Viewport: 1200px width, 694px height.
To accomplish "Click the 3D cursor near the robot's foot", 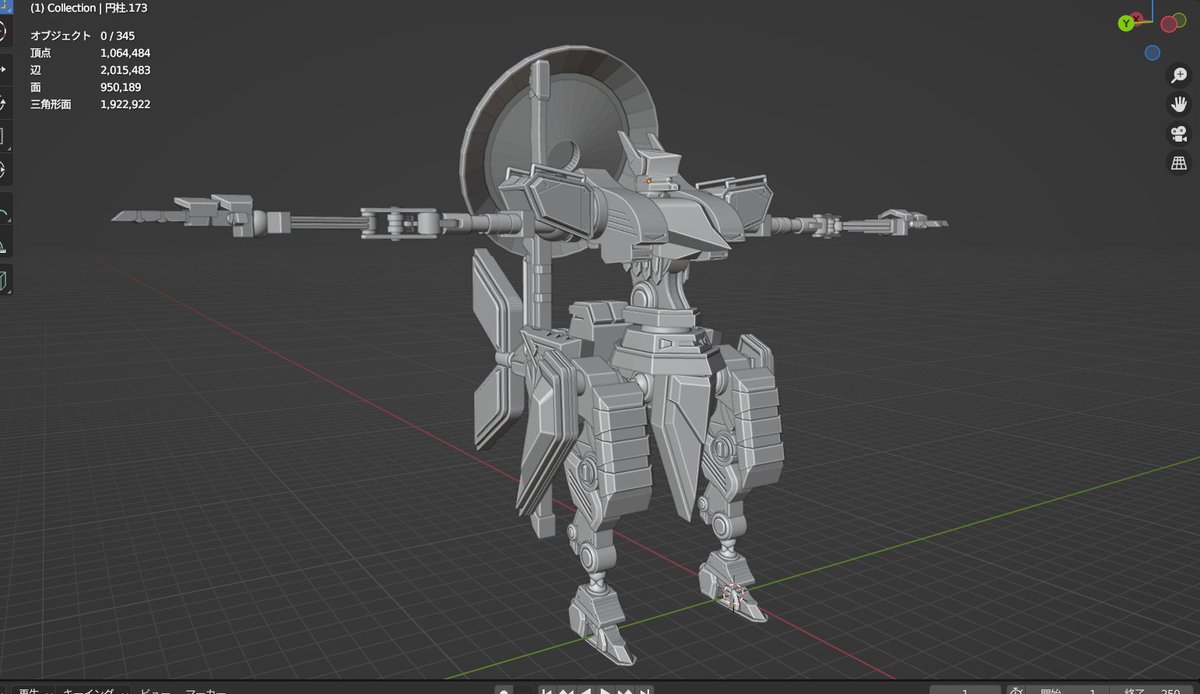I will tap(735, 596).
